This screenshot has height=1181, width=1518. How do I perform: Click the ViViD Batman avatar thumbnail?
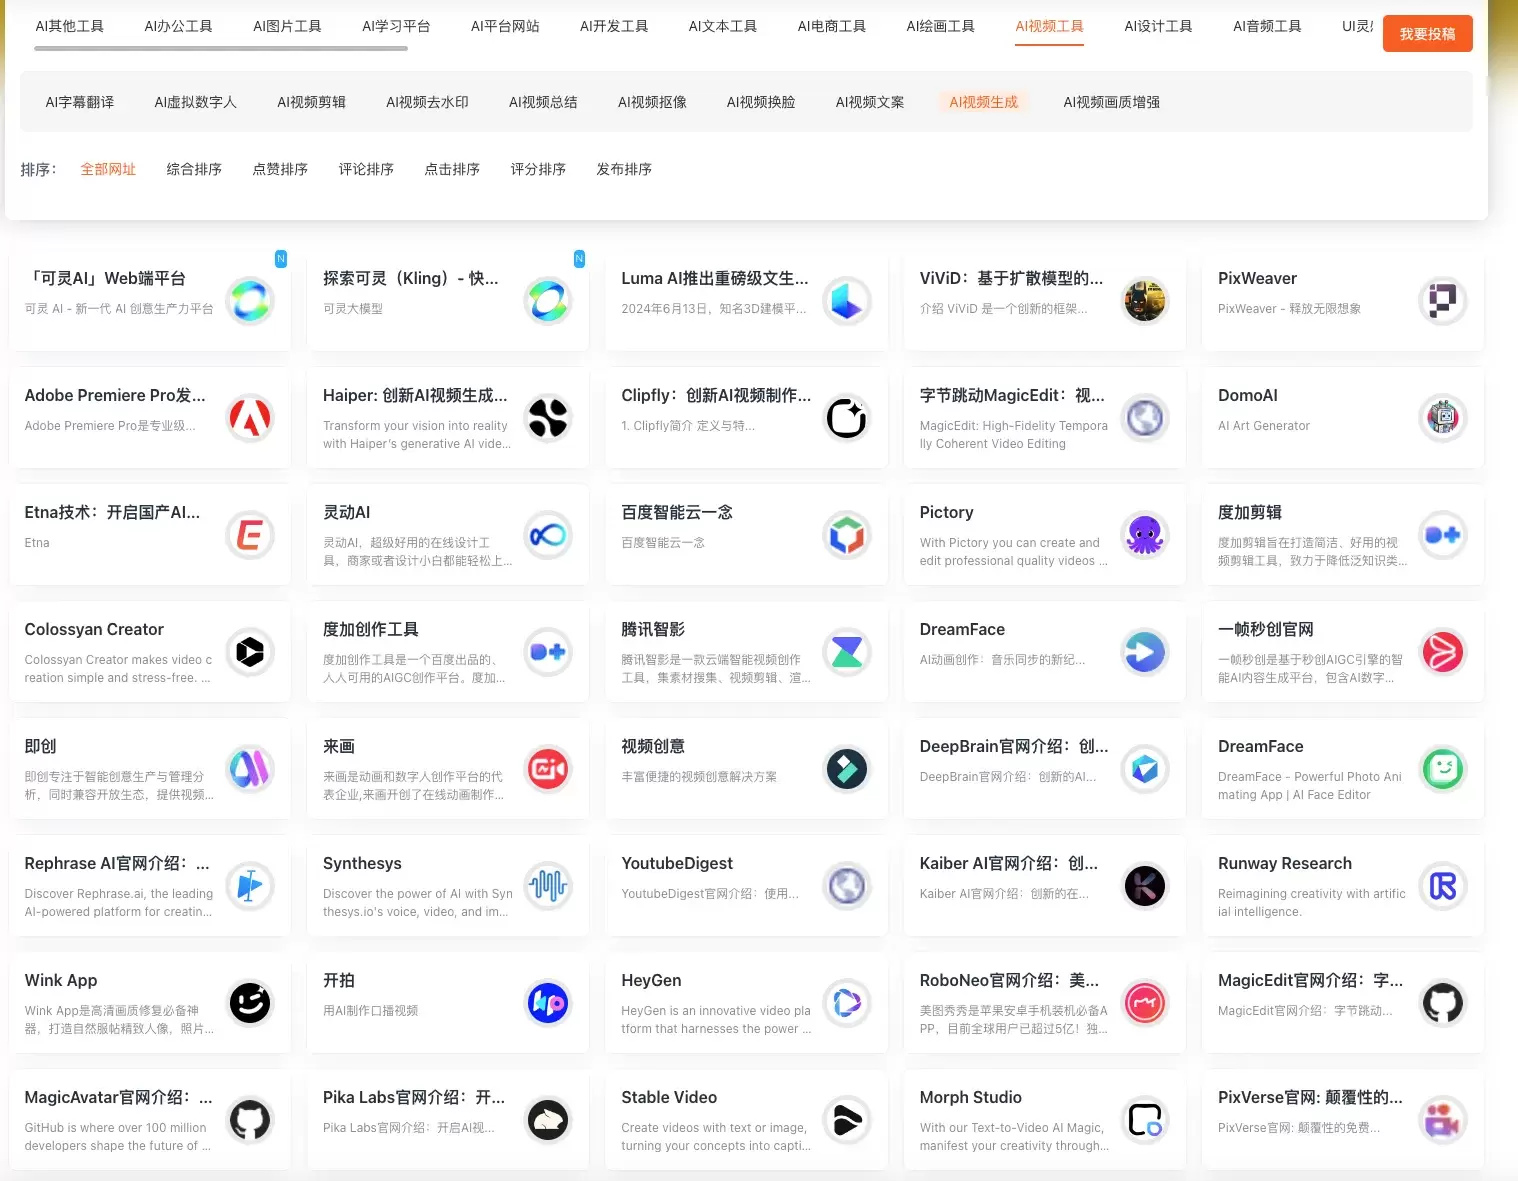pos(1145,301)
